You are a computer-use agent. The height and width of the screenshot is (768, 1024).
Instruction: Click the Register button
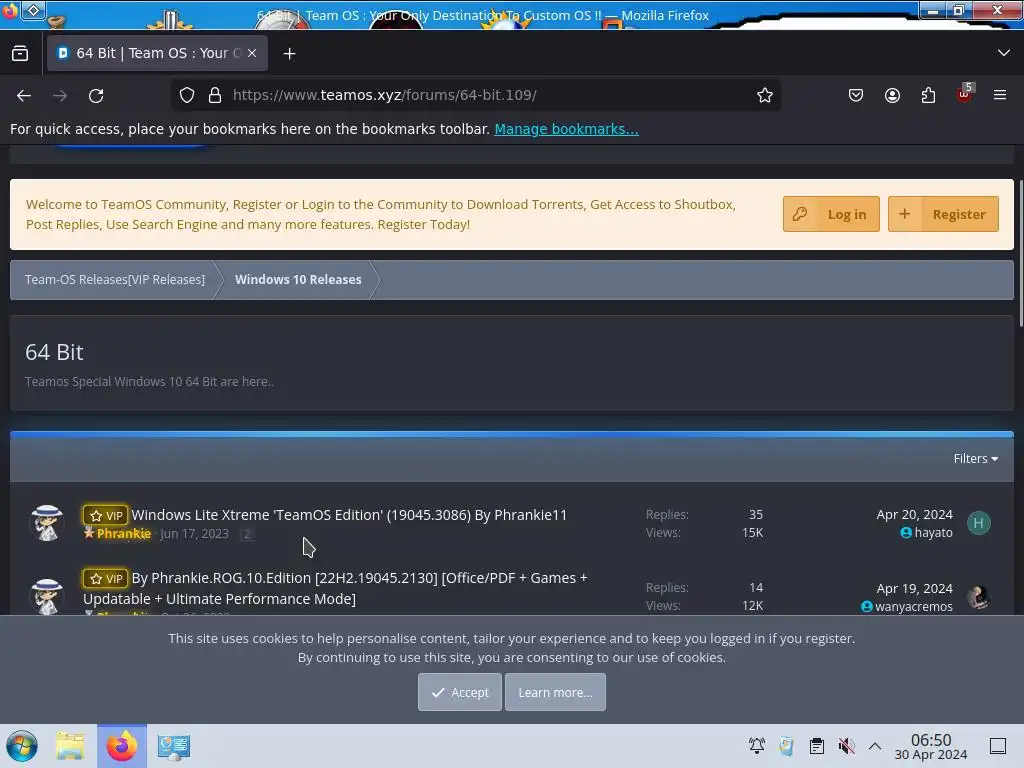(943, 214)
